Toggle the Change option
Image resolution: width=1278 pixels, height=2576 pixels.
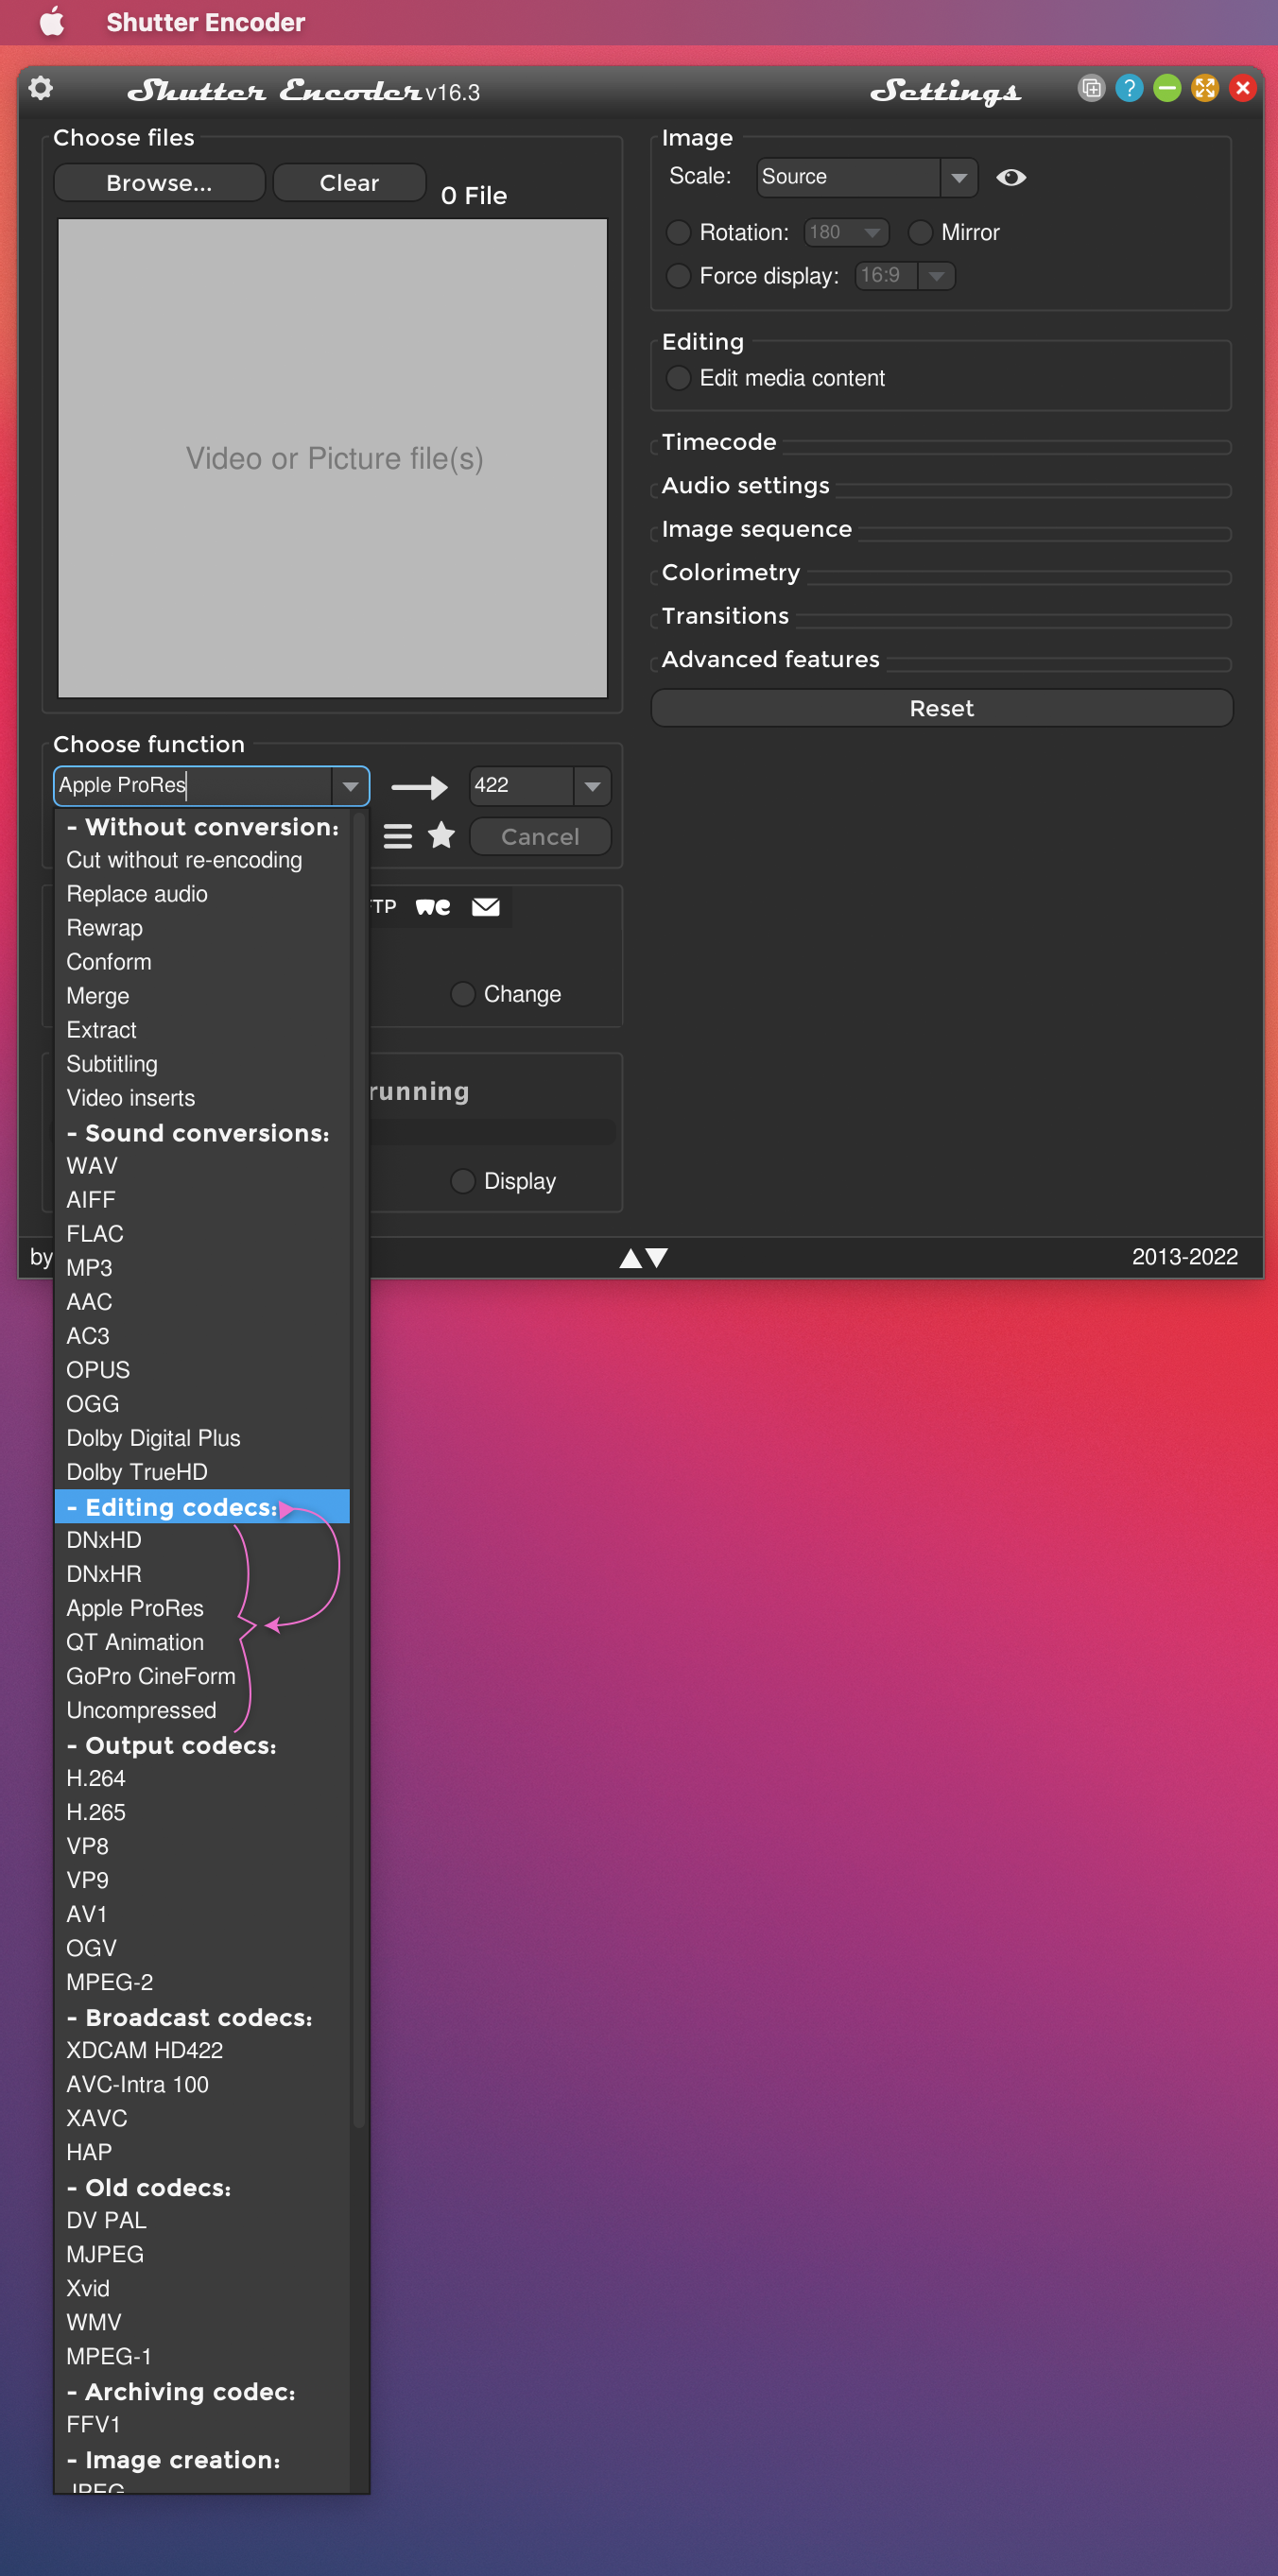pos(462,994)
